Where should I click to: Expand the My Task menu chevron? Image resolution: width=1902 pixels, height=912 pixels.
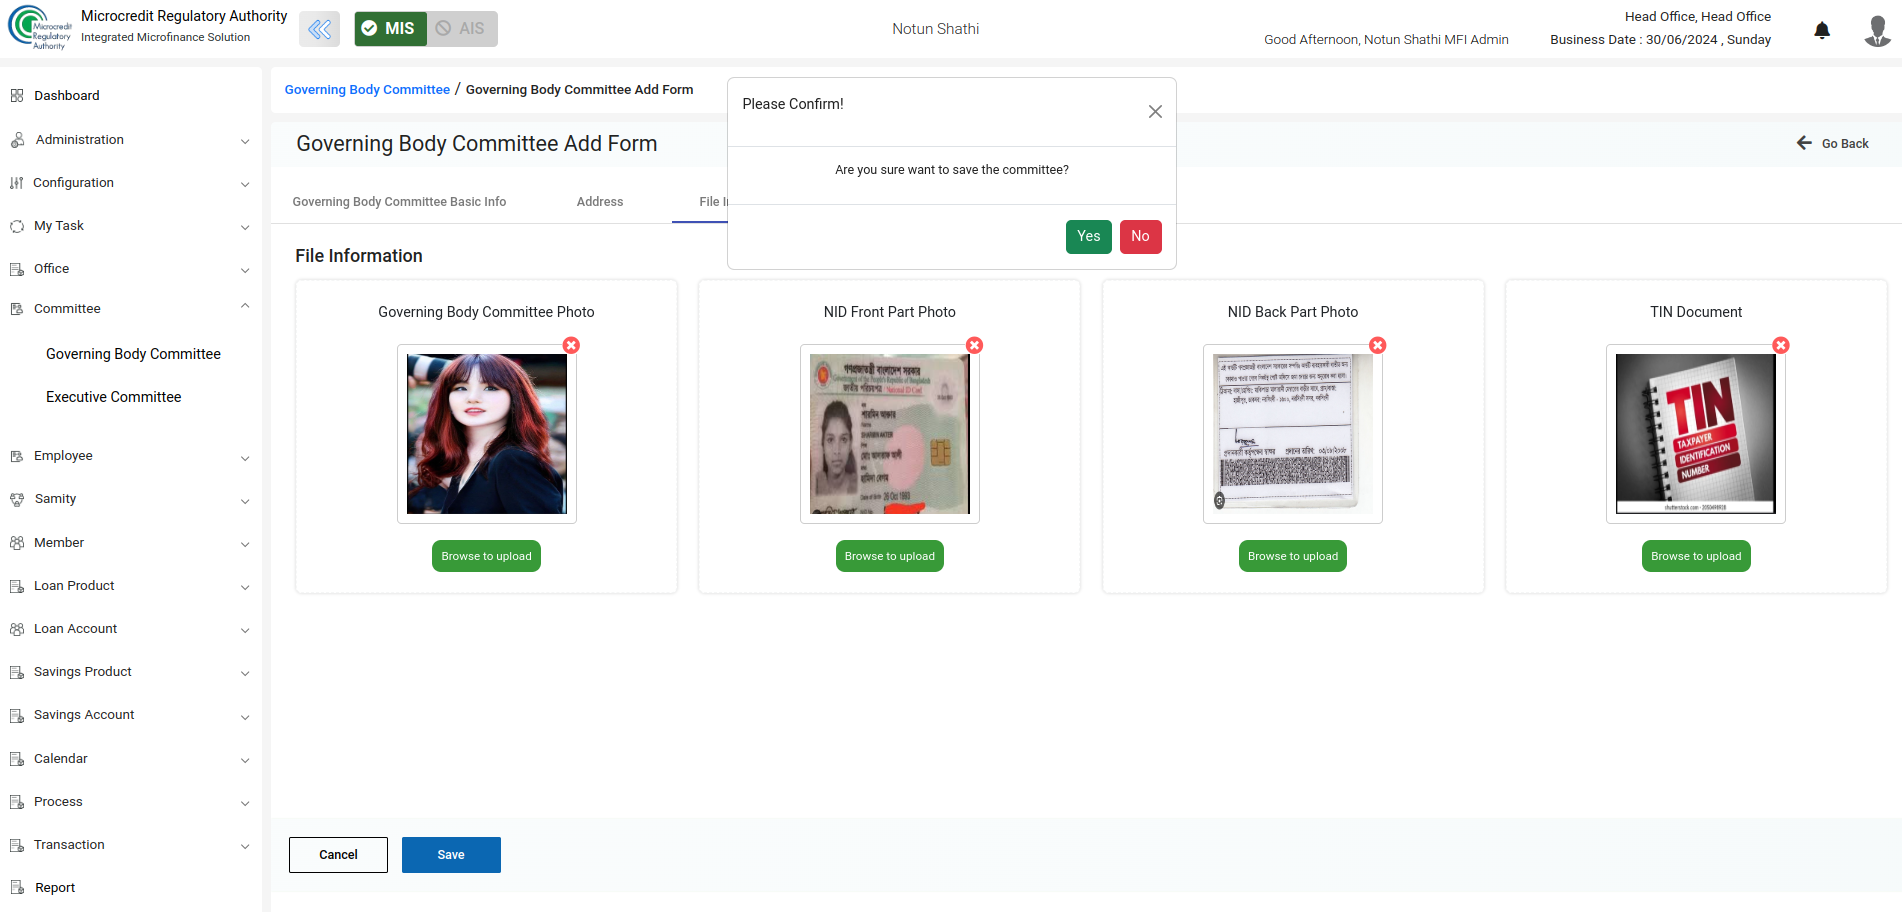(x=245, y=227)
